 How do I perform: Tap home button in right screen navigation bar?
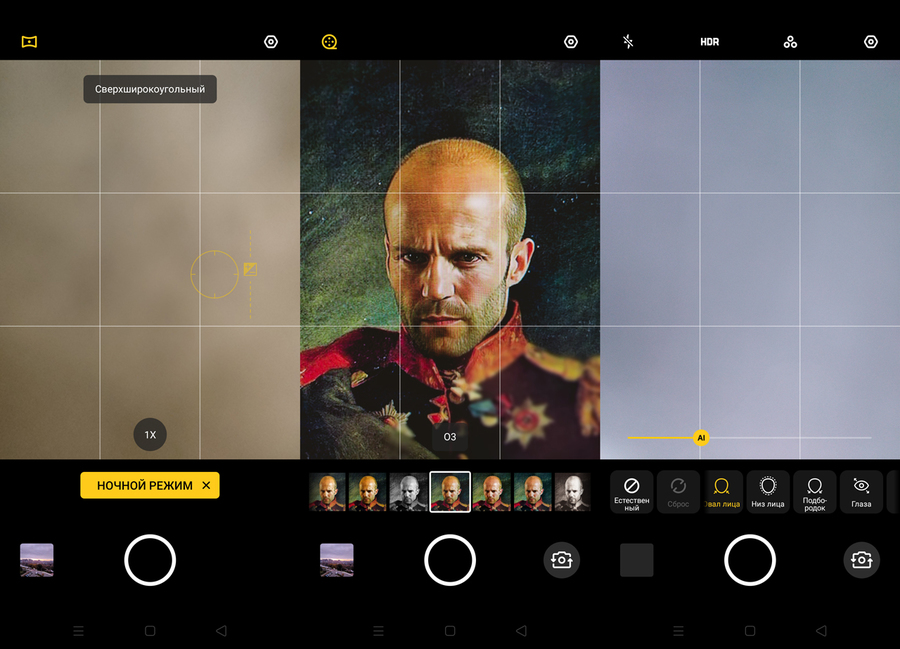750,631
